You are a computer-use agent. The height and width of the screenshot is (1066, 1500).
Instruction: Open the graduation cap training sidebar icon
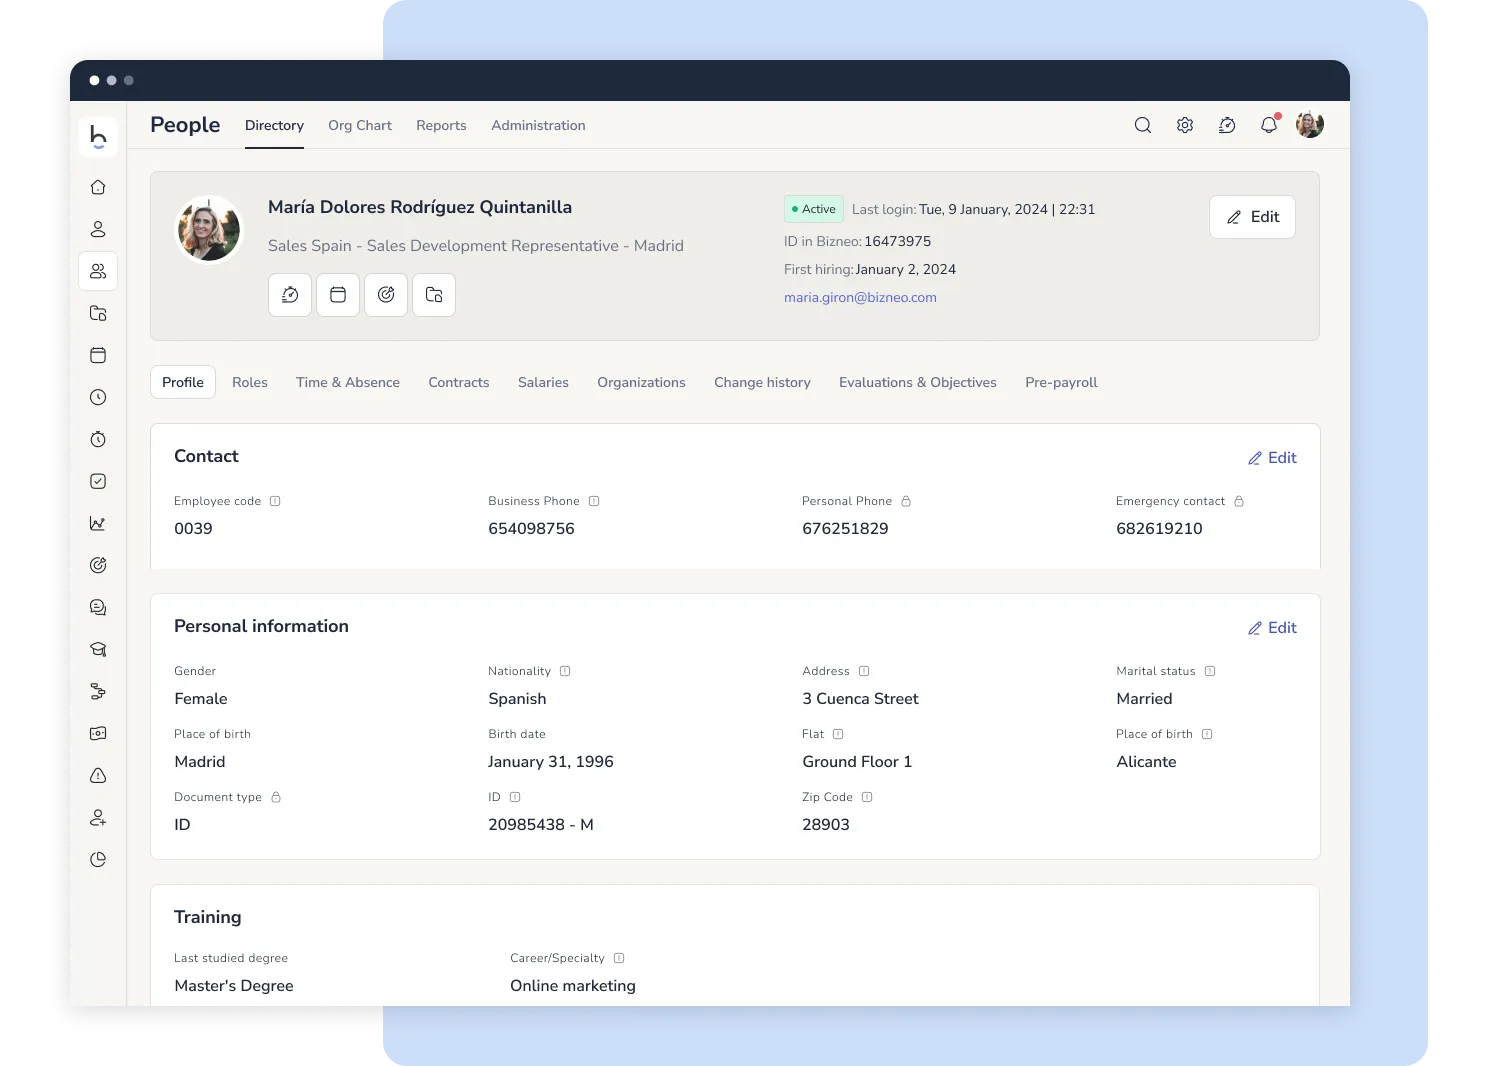[98, 649]
